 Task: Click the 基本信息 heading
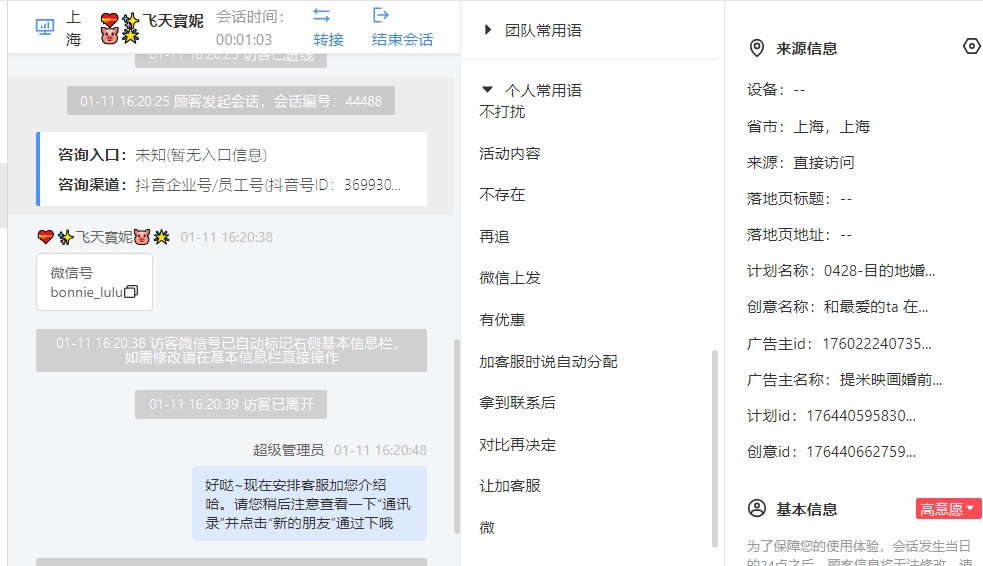806,509
